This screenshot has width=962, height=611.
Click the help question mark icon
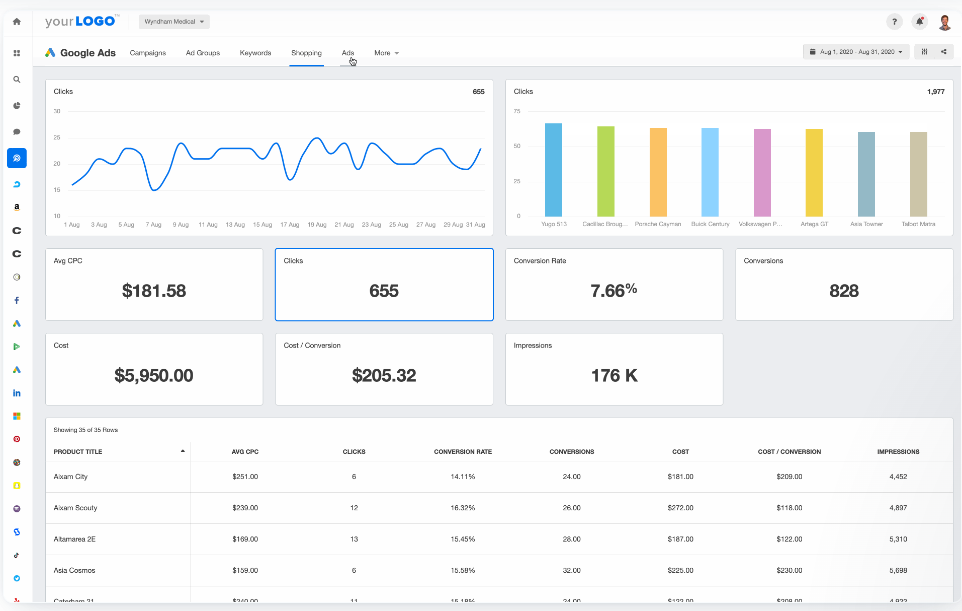coord(894,22)
